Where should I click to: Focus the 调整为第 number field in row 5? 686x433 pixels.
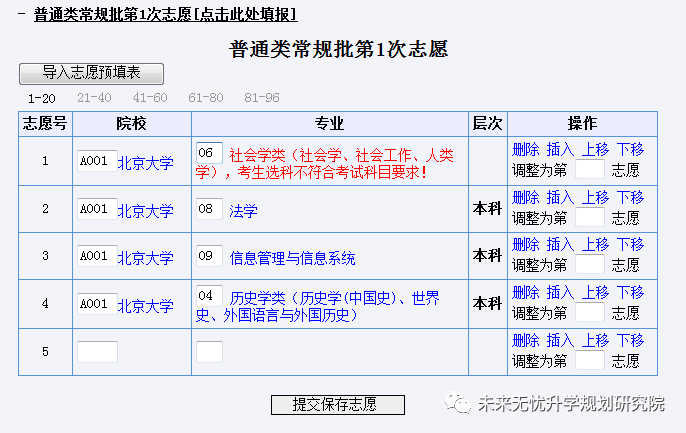click(590, 360)
